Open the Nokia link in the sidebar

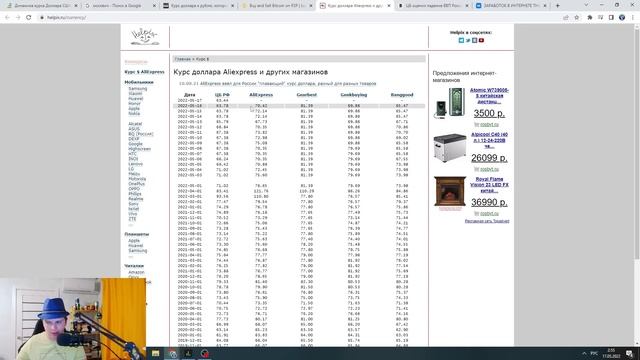pyautogui.click(x=134, y=113)
